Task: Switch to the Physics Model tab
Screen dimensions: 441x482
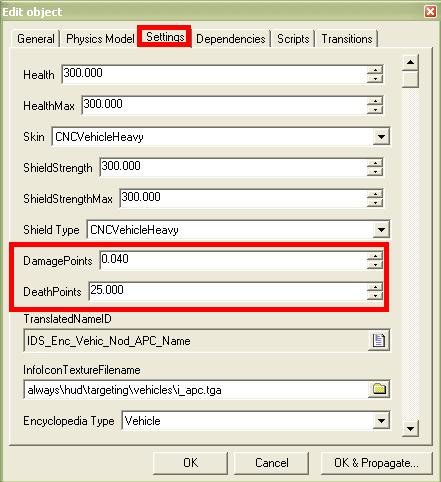Action: (x=100, y=39)
